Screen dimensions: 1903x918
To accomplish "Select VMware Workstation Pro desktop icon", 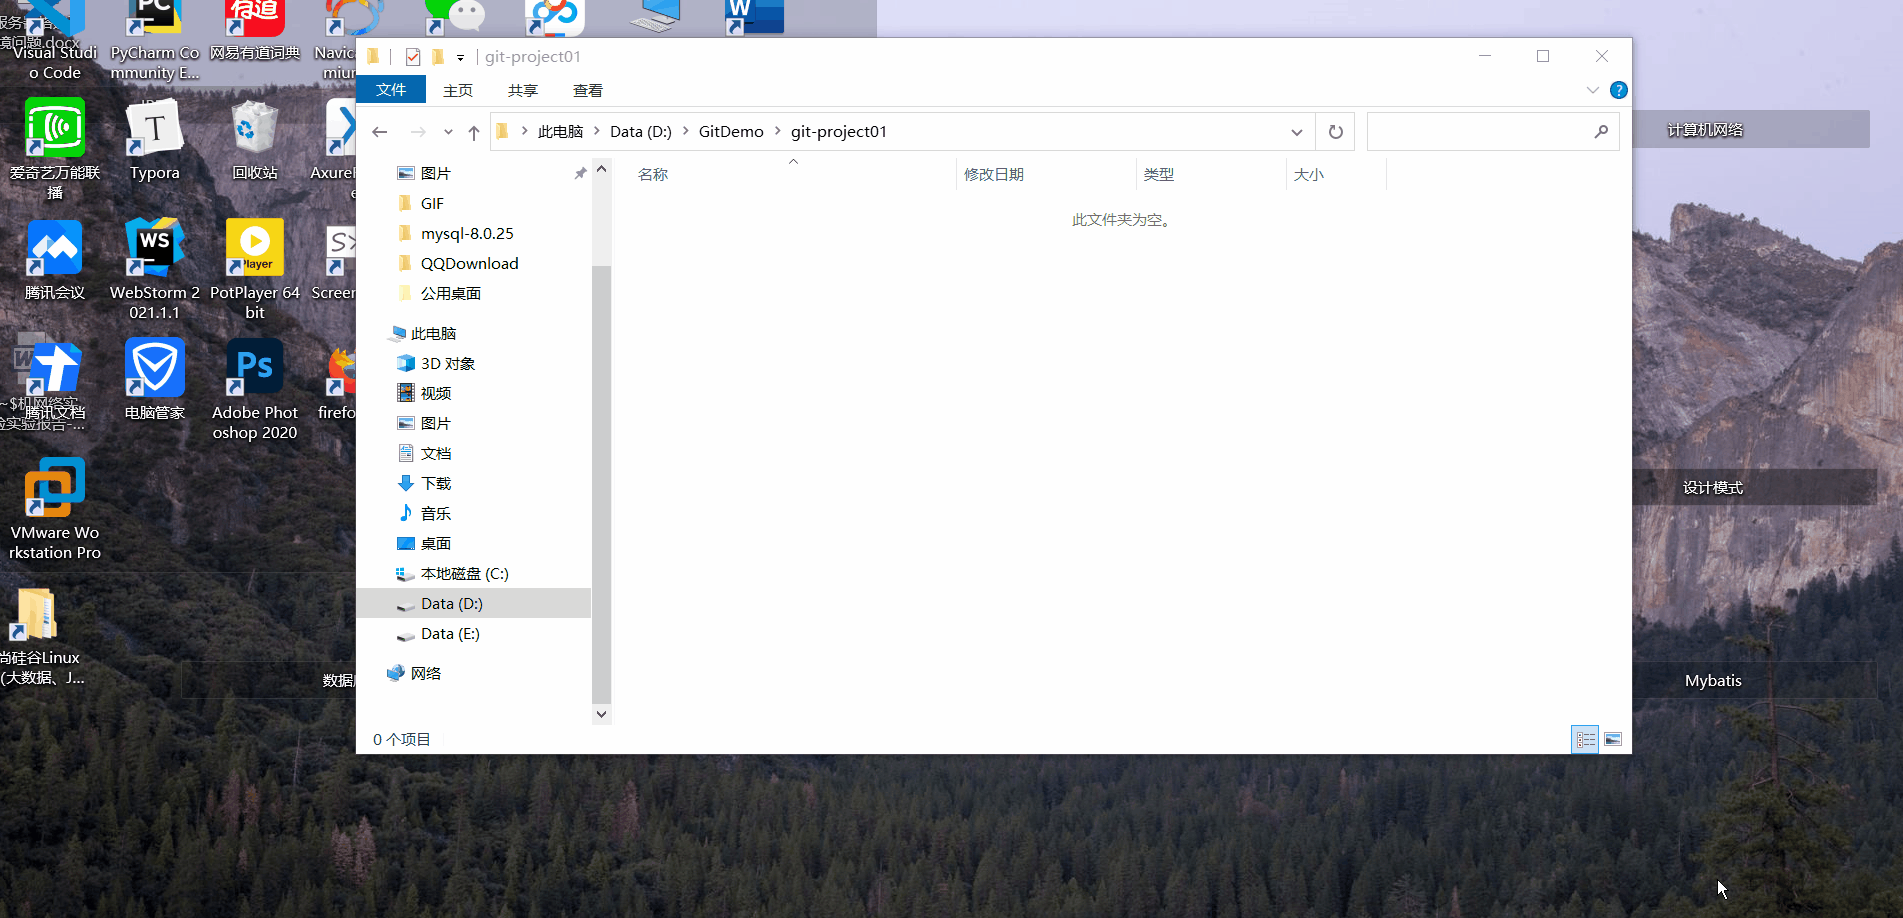I will pyautogui.click(x=55, y=510).
